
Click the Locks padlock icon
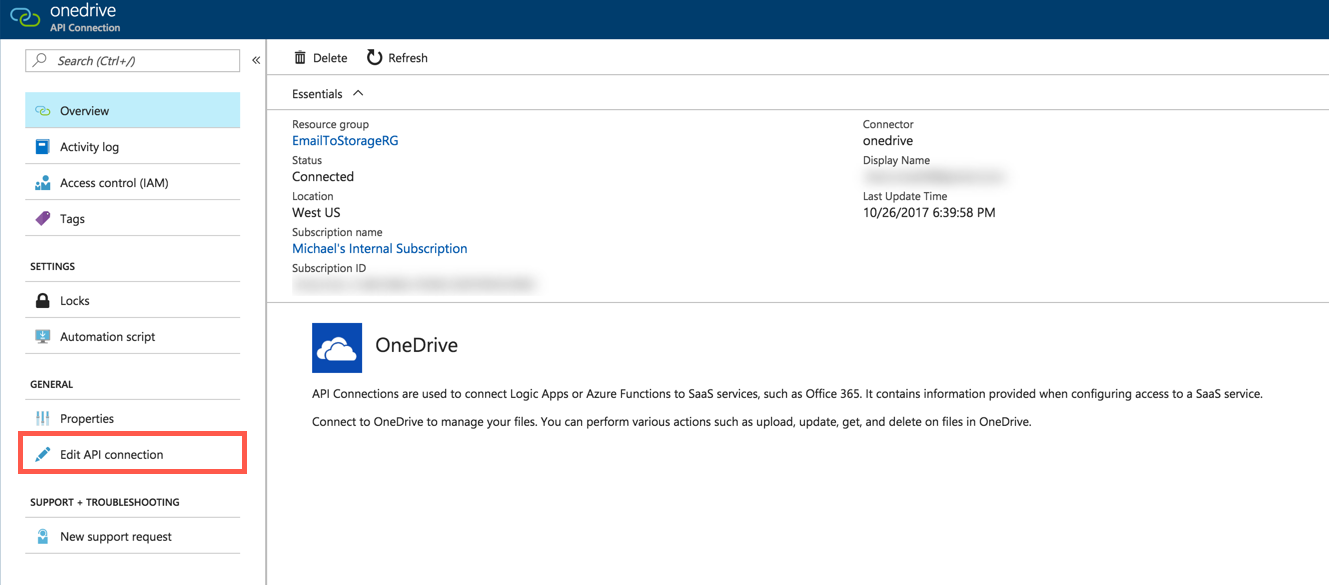[42, 301]
